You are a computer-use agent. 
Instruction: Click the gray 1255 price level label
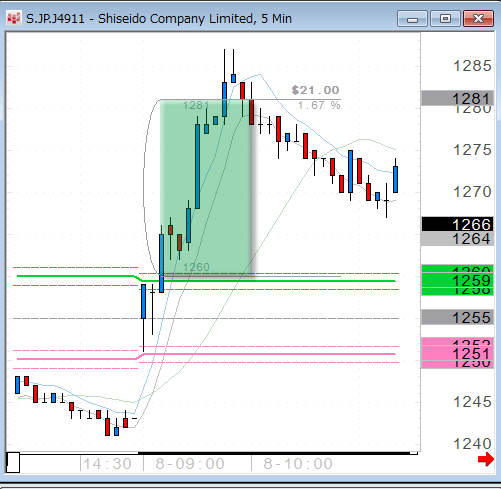(457, 317)
